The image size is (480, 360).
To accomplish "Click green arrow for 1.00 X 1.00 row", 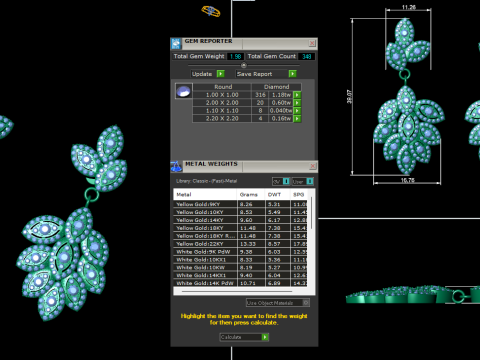I will (x=297, y=95).
